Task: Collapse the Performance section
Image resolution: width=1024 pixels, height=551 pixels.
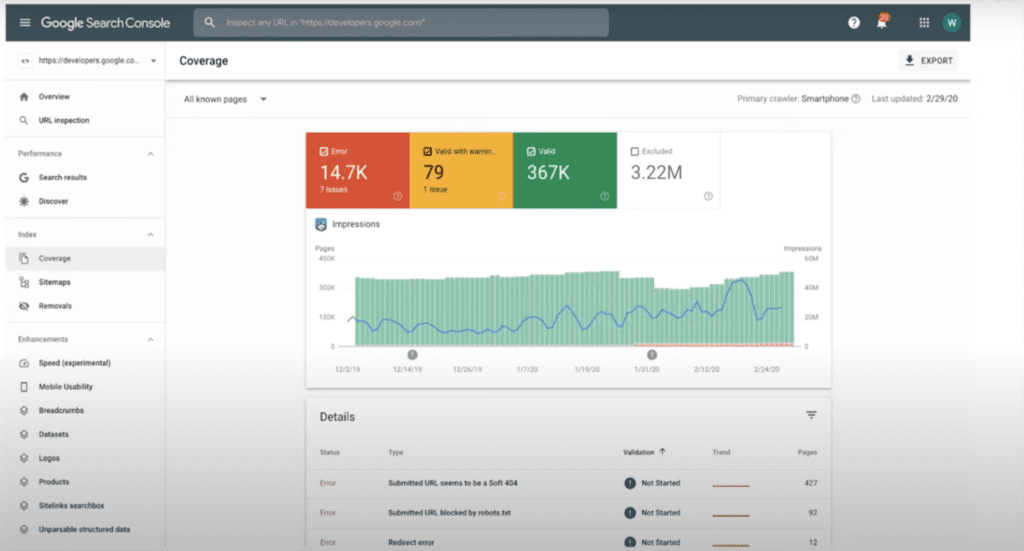Action: [x=150, y=154]
